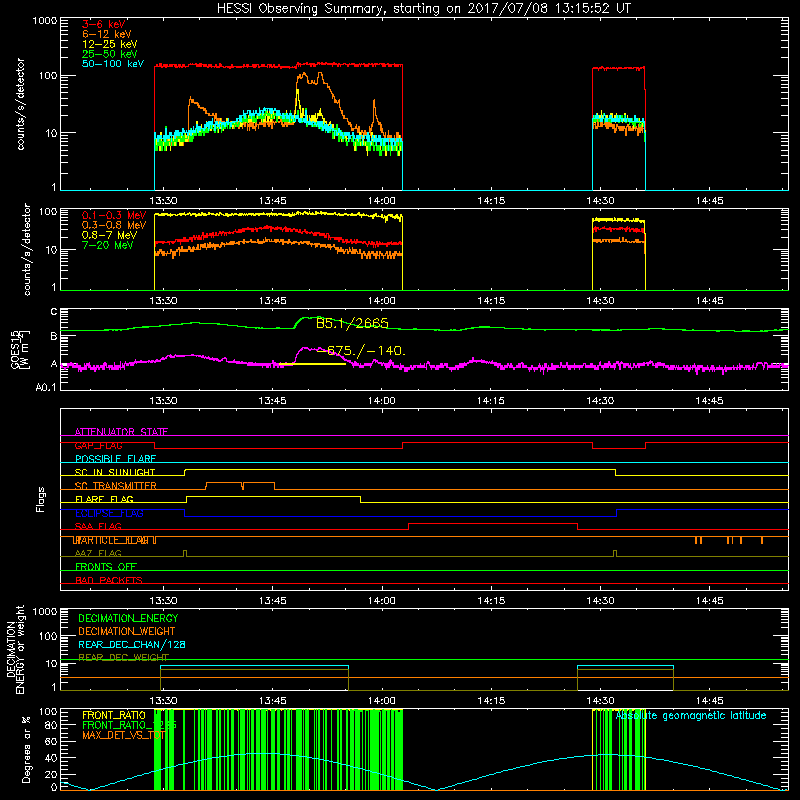
Task: Click the 0.8-7 MeV legend label
Action: pos(109,235)
